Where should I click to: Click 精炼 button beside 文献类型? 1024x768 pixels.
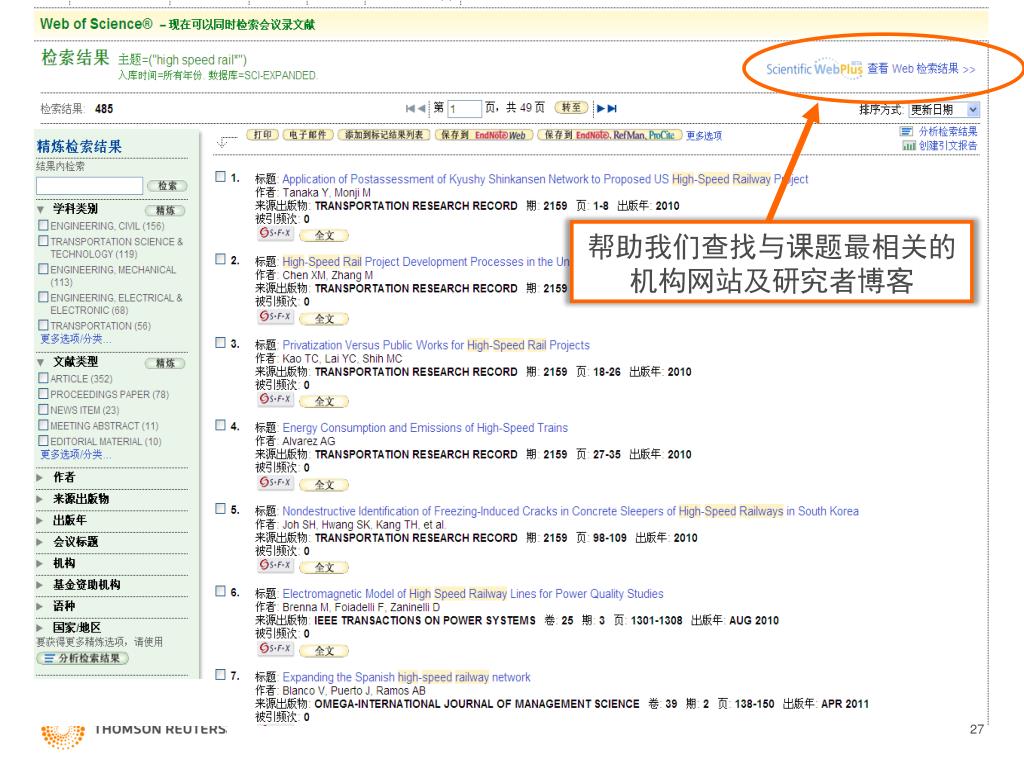[165, 363]
